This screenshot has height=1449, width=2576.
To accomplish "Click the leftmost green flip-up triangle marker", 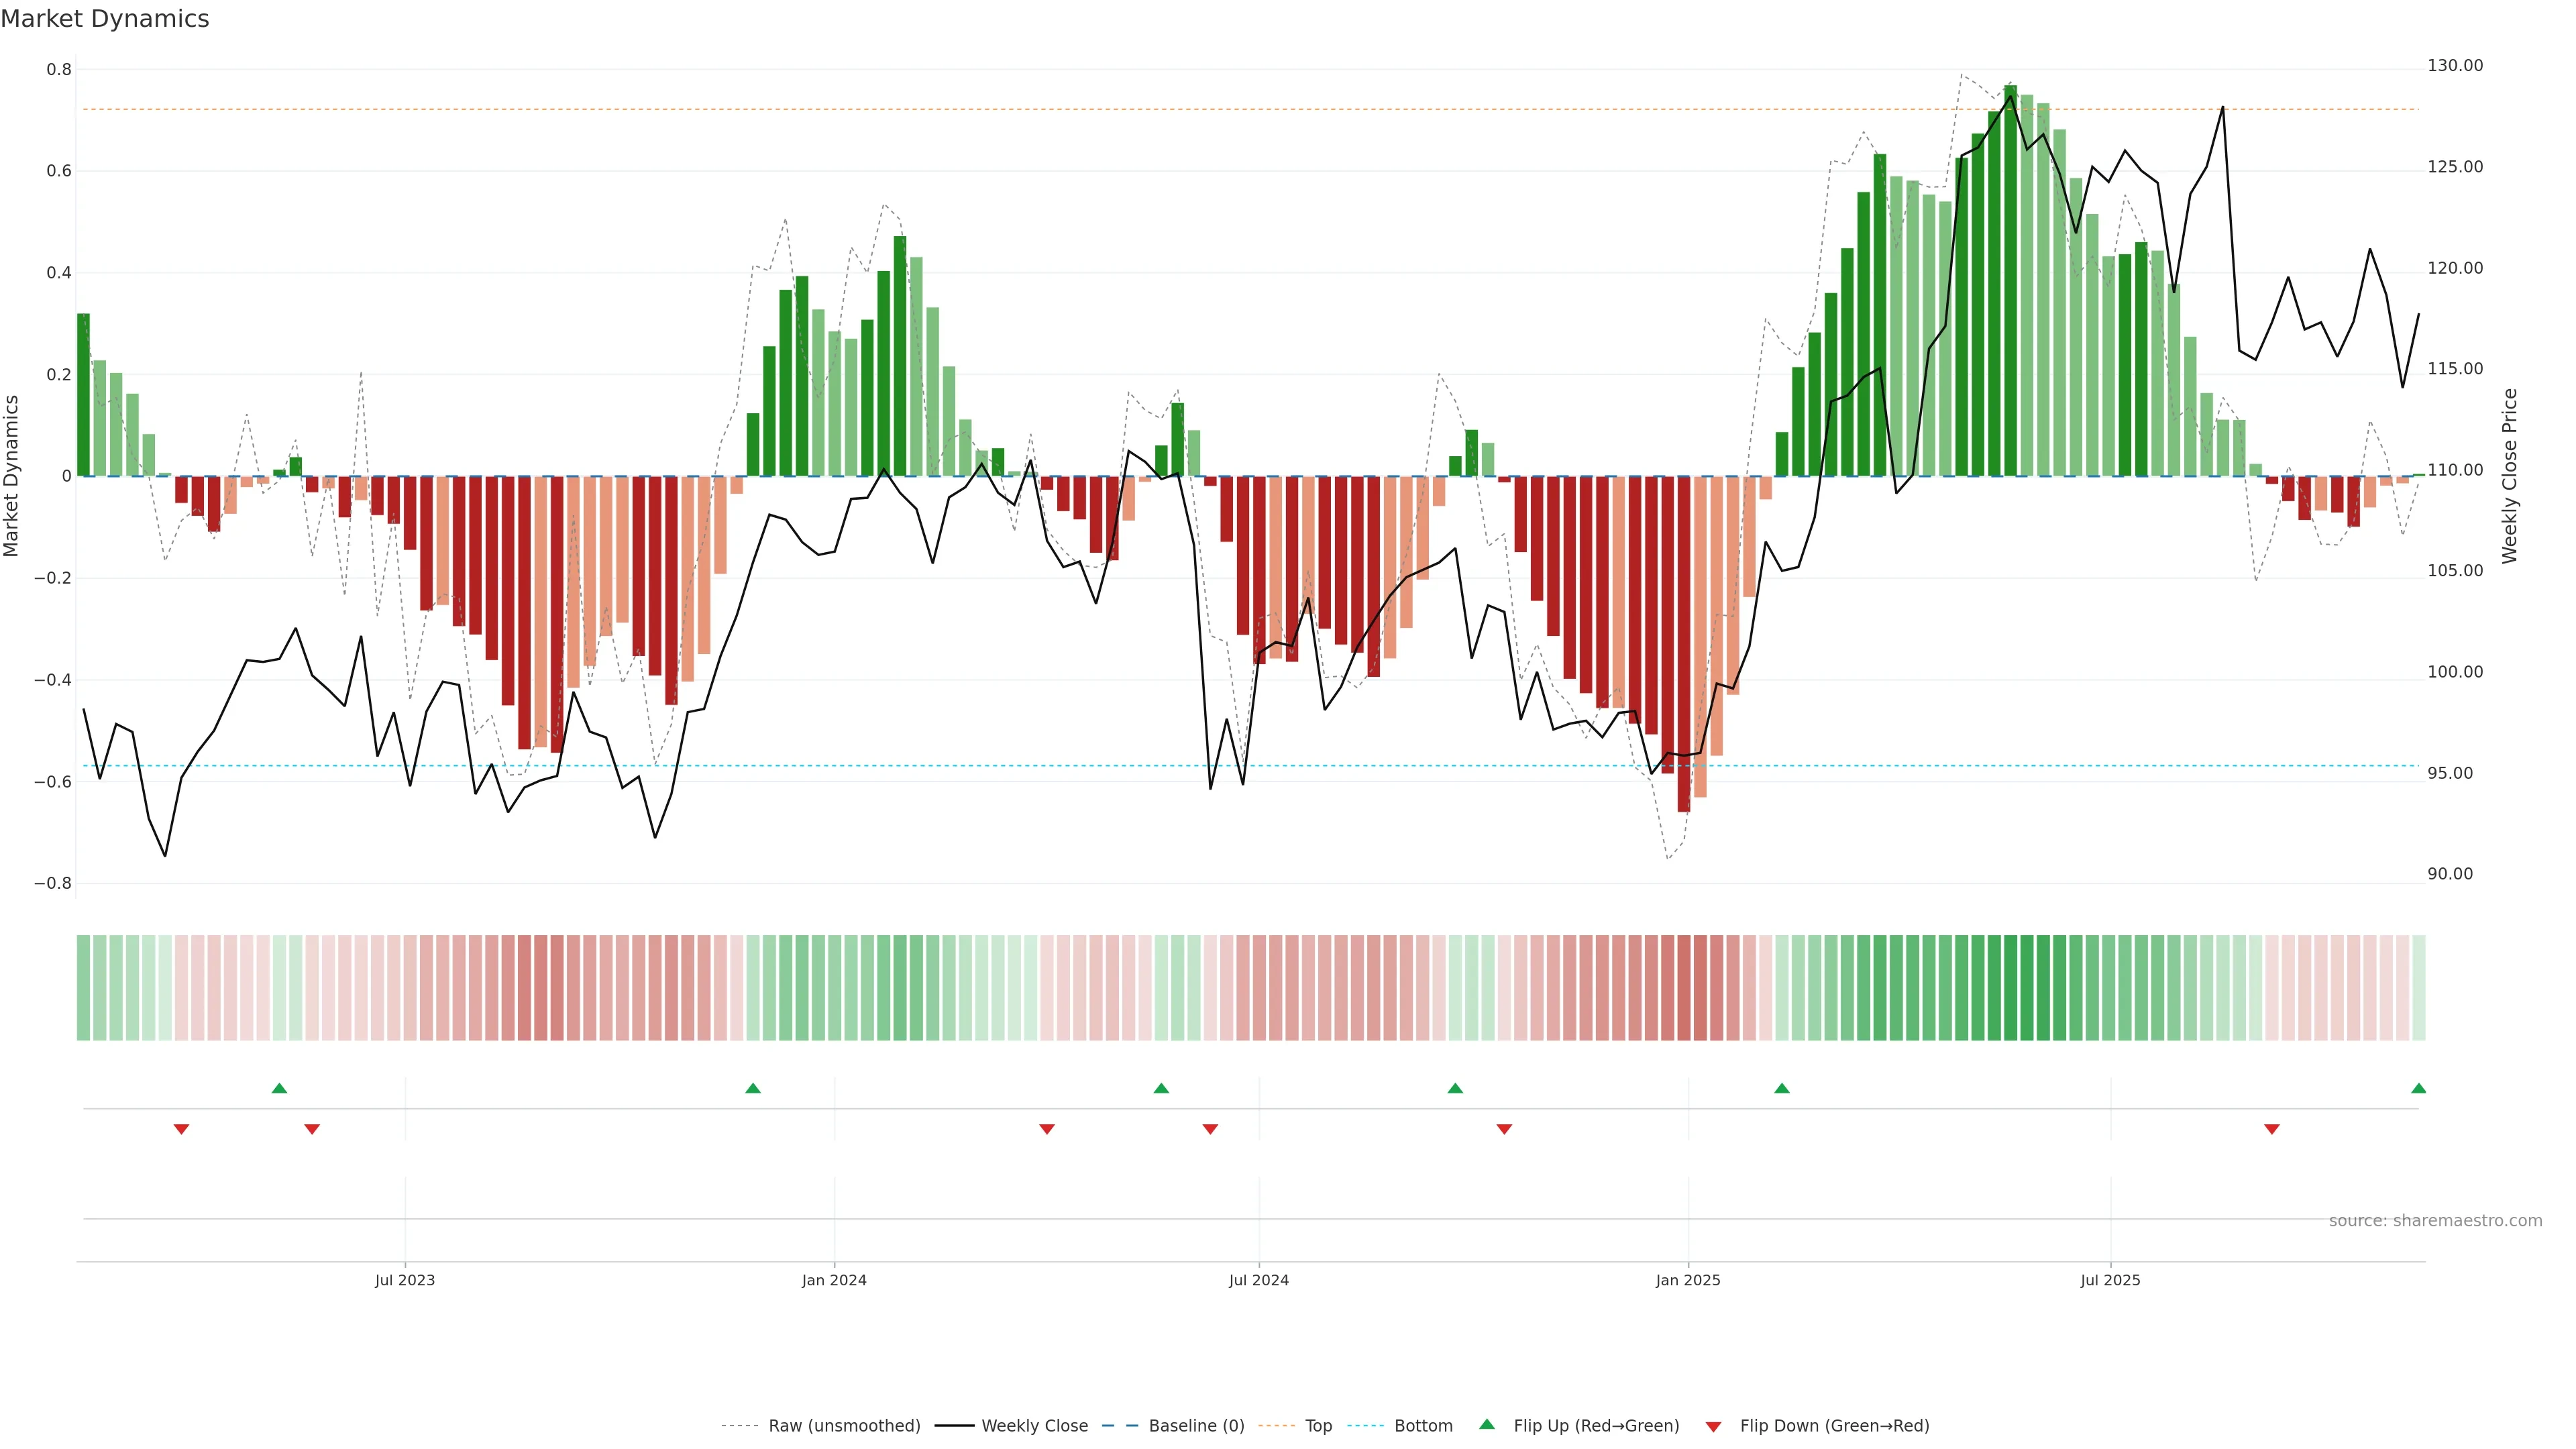I will coord(279,1088).
